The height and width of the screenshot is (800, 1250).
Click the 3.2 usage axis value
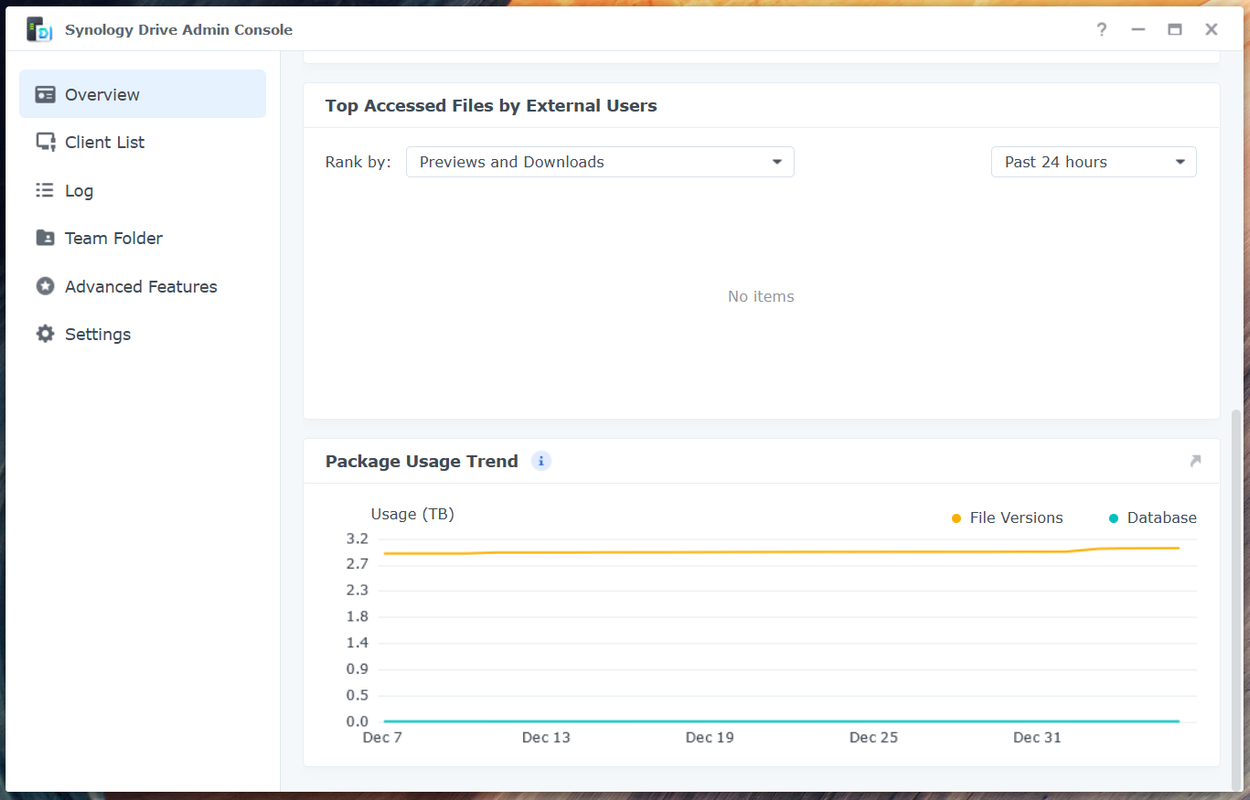pyautogui.click(x=357, y=539)
